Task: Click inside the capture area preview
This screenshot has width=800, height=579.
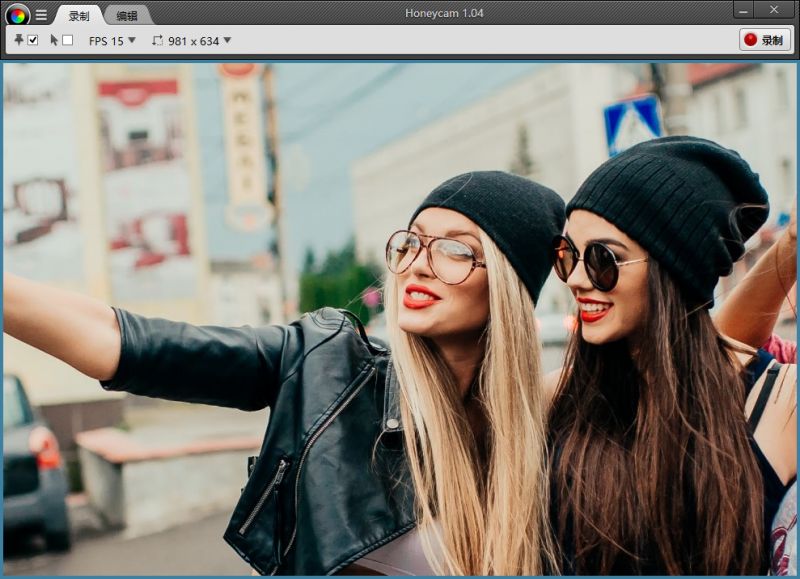Action: click(x=400, y=320)
